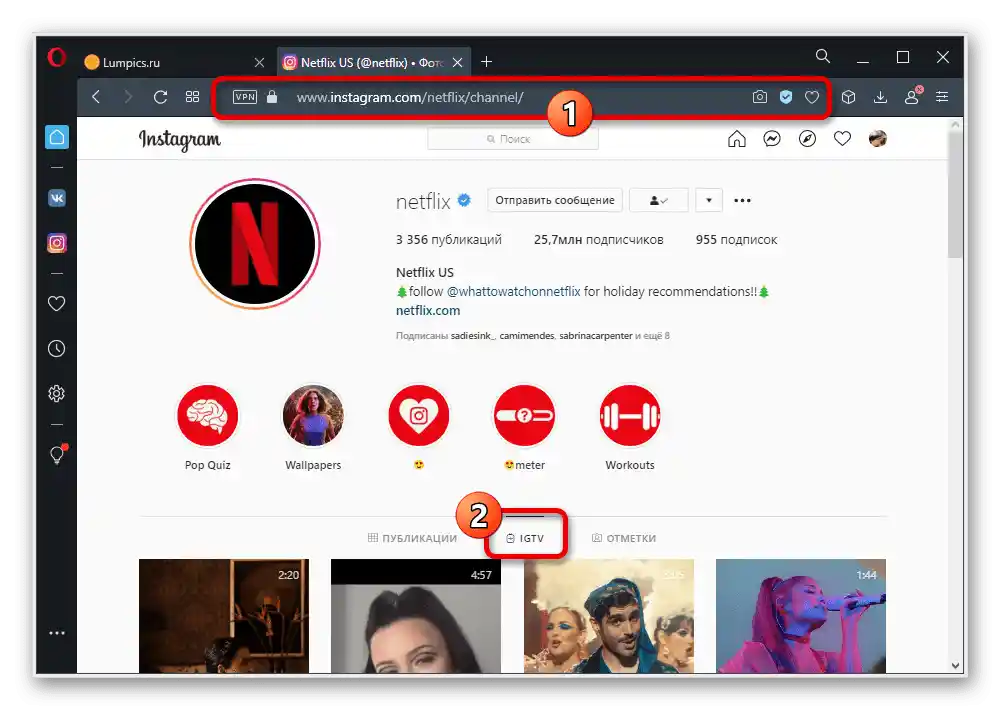
Task: Open the netflix.com link in the bio
Action: 427,310
